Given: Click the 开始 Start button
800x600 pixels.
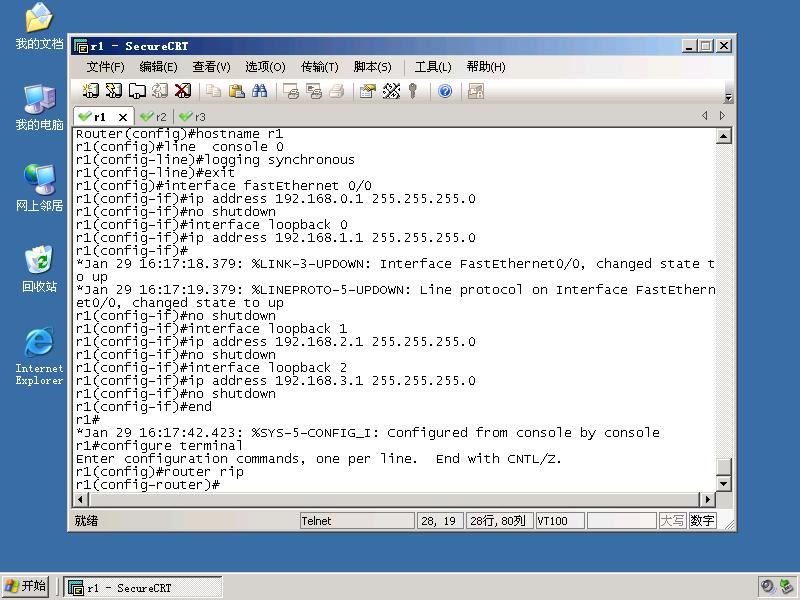Looking at the screenshot, I should [x=26, y=586].
